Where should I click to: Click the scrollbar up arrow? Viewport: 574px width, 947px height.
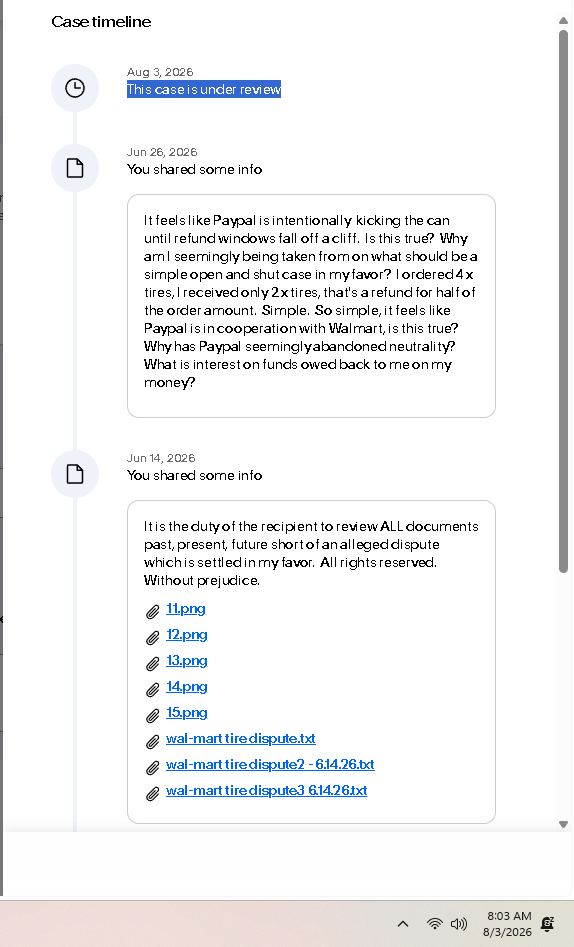pyautogui.click(x=563, y=21)
